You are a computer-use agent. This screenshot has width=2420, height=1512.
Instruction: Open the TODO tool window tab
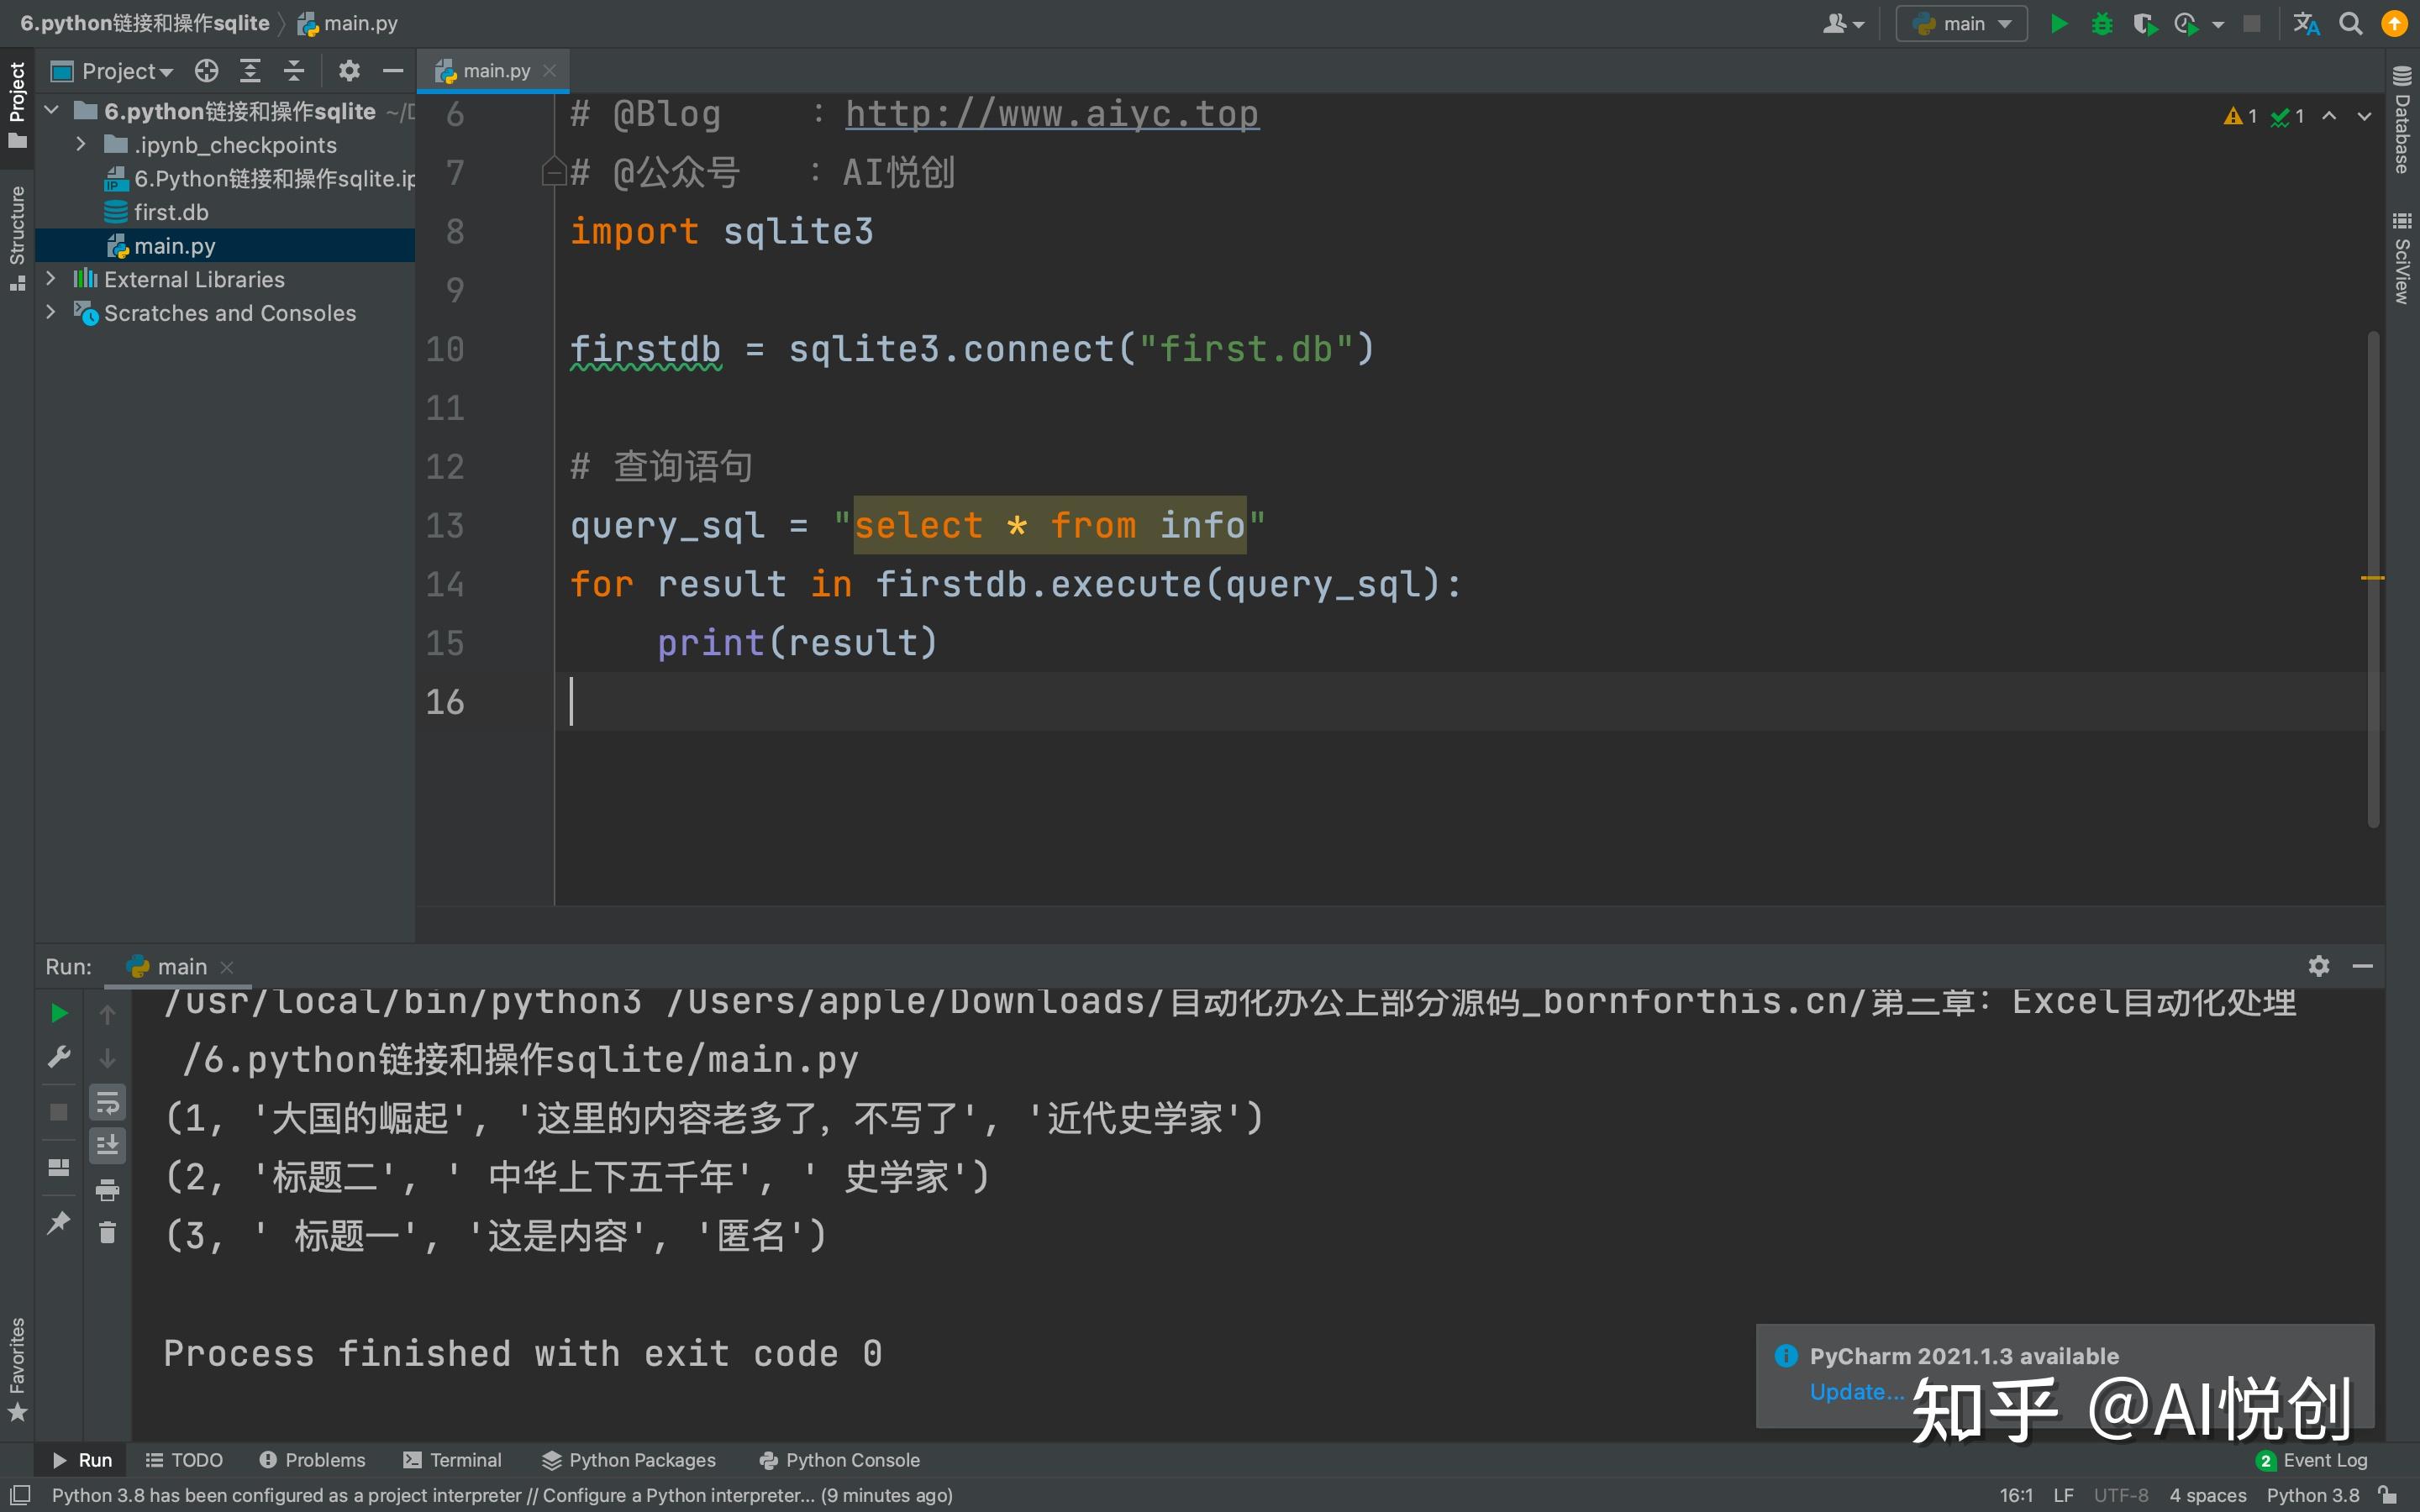click(184, 1460)
